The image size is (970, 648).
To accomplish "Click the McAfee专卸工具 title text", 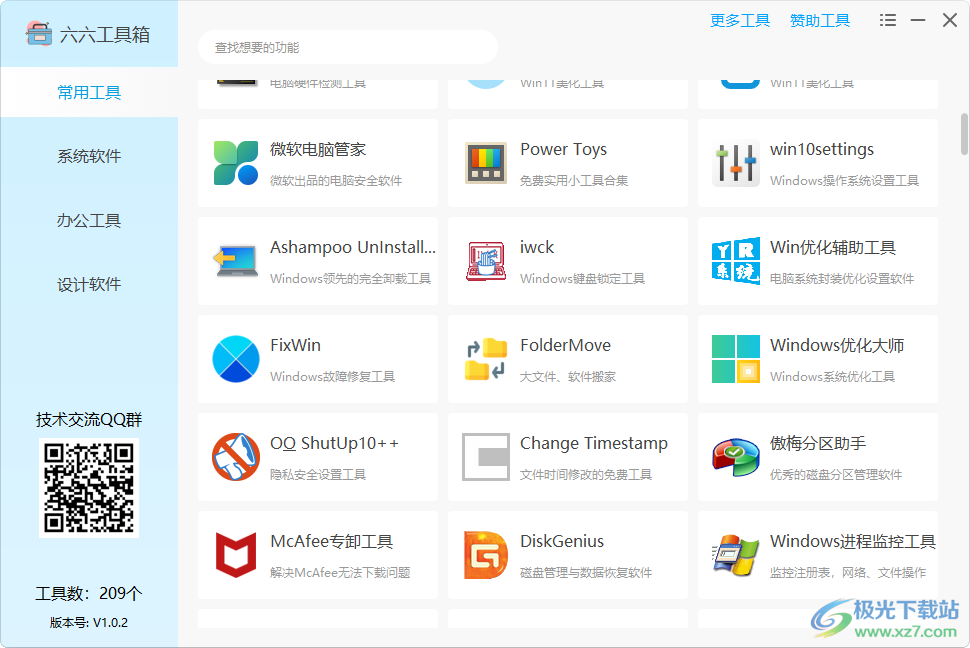I will pos(332,541).
